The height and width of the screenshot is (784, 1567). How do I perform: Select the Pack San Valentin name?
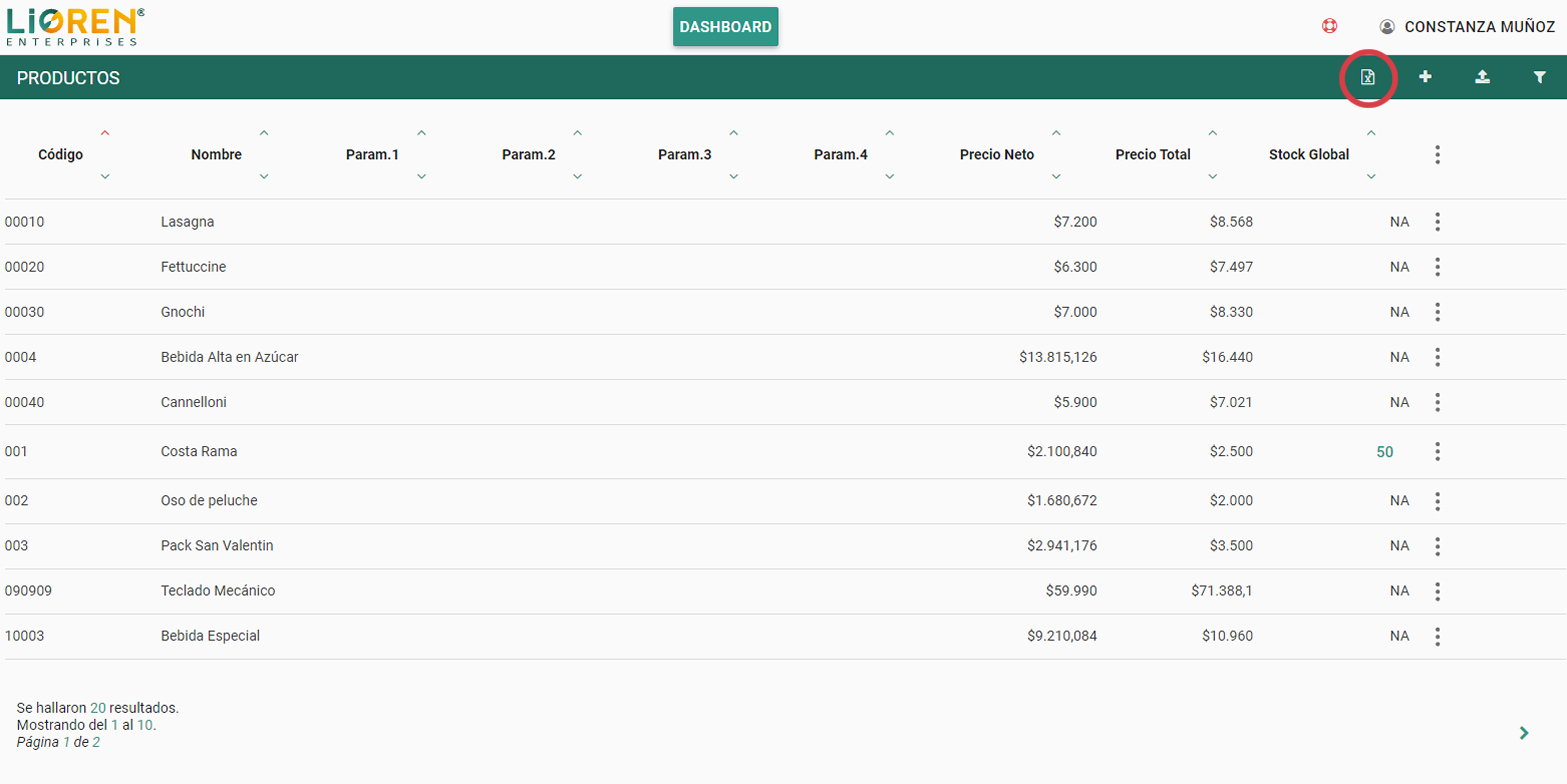(217, 546)
